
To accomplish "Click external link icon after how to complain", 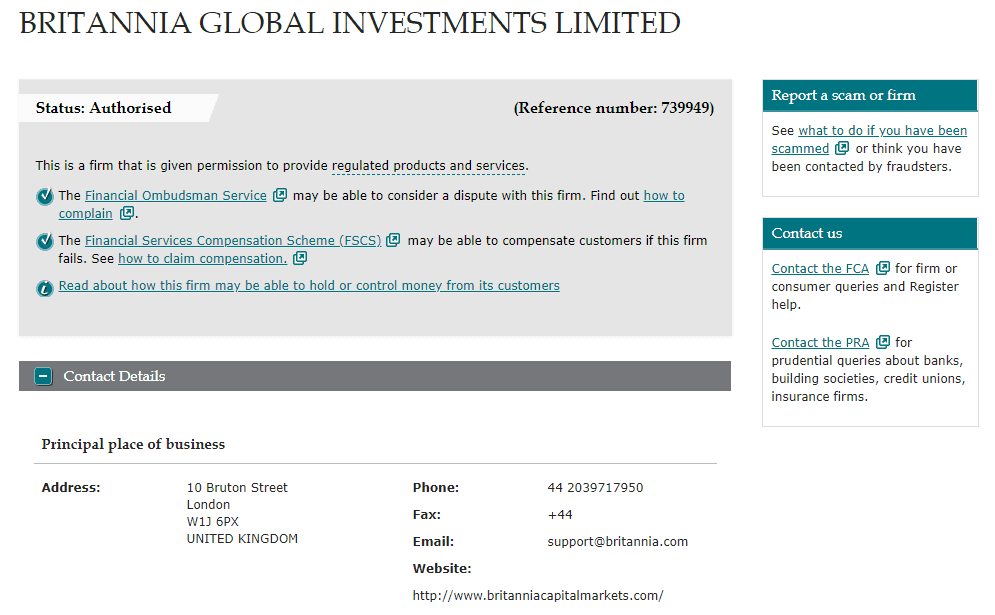I will tap(128, 213).
